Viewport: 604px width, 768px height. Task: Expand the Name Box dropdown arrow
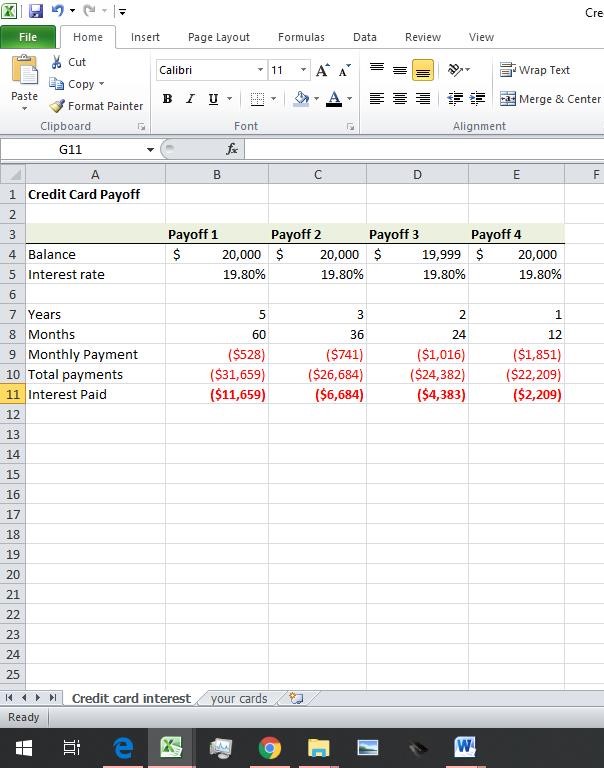[x=151, y=149]
